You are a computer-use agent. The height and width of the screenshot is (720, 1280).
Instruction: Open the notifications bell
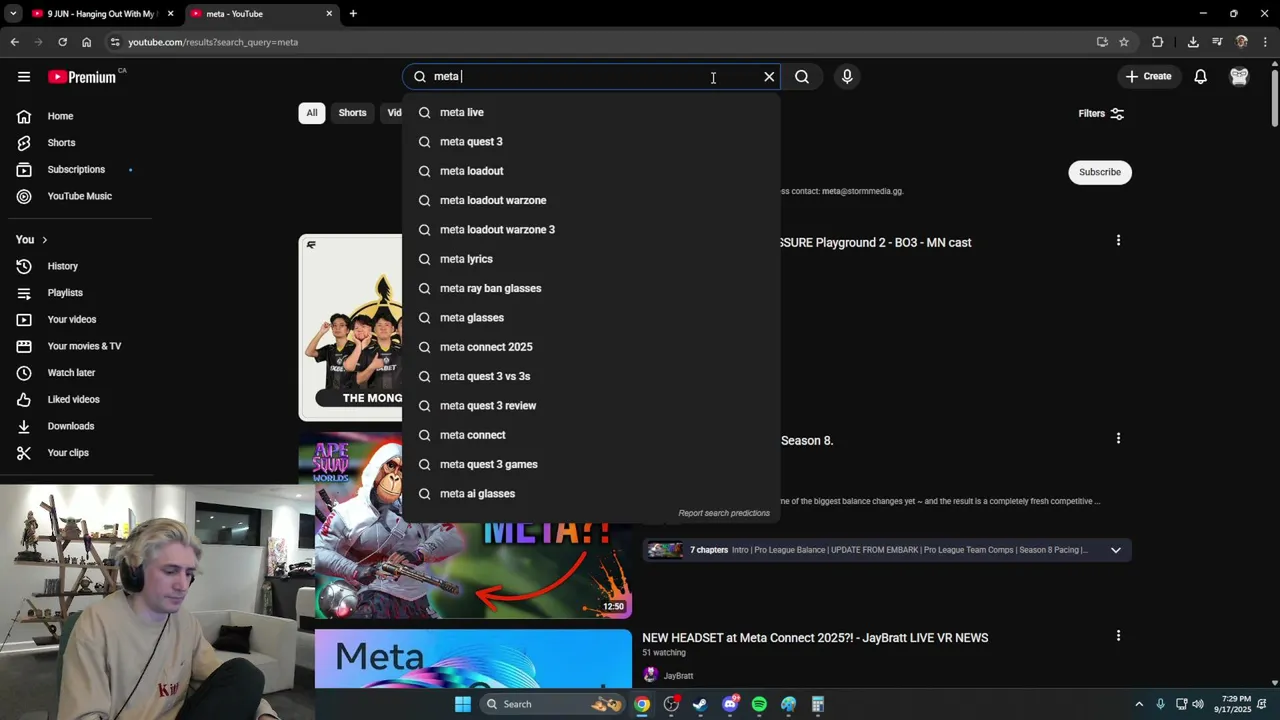coord(1201,77)
